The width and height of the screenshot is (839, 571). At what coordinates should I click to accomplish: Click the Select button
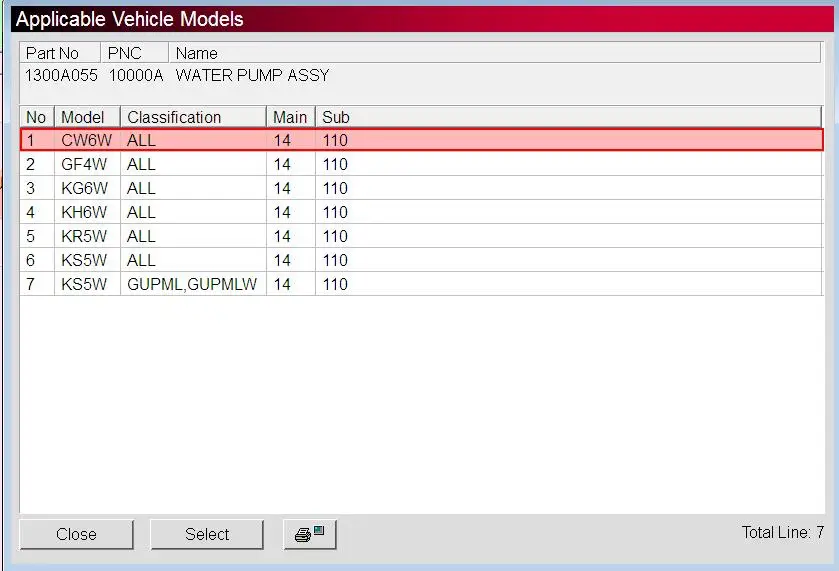pyautogui.click(x=207, y=534)
